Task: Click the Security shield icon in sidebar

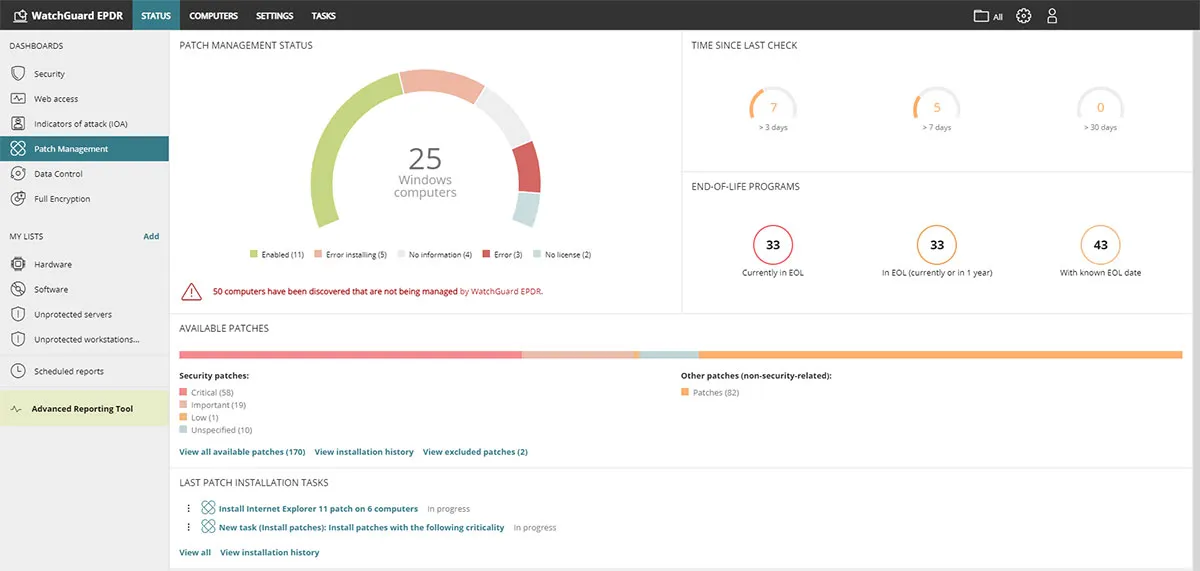Action: point(17,74)
